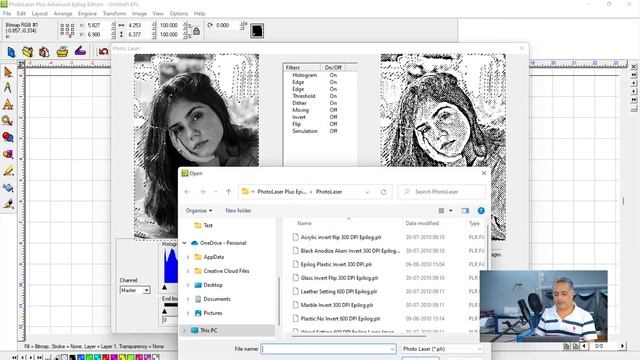Click the blue New document icon
Screen dimensions: 640x360
pos(11,52)
